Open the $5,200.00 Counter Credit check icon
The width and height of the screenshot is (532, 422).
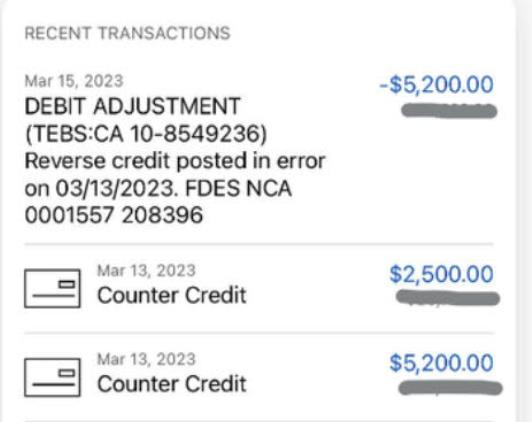pyautogui.click(x=52, y=377)
